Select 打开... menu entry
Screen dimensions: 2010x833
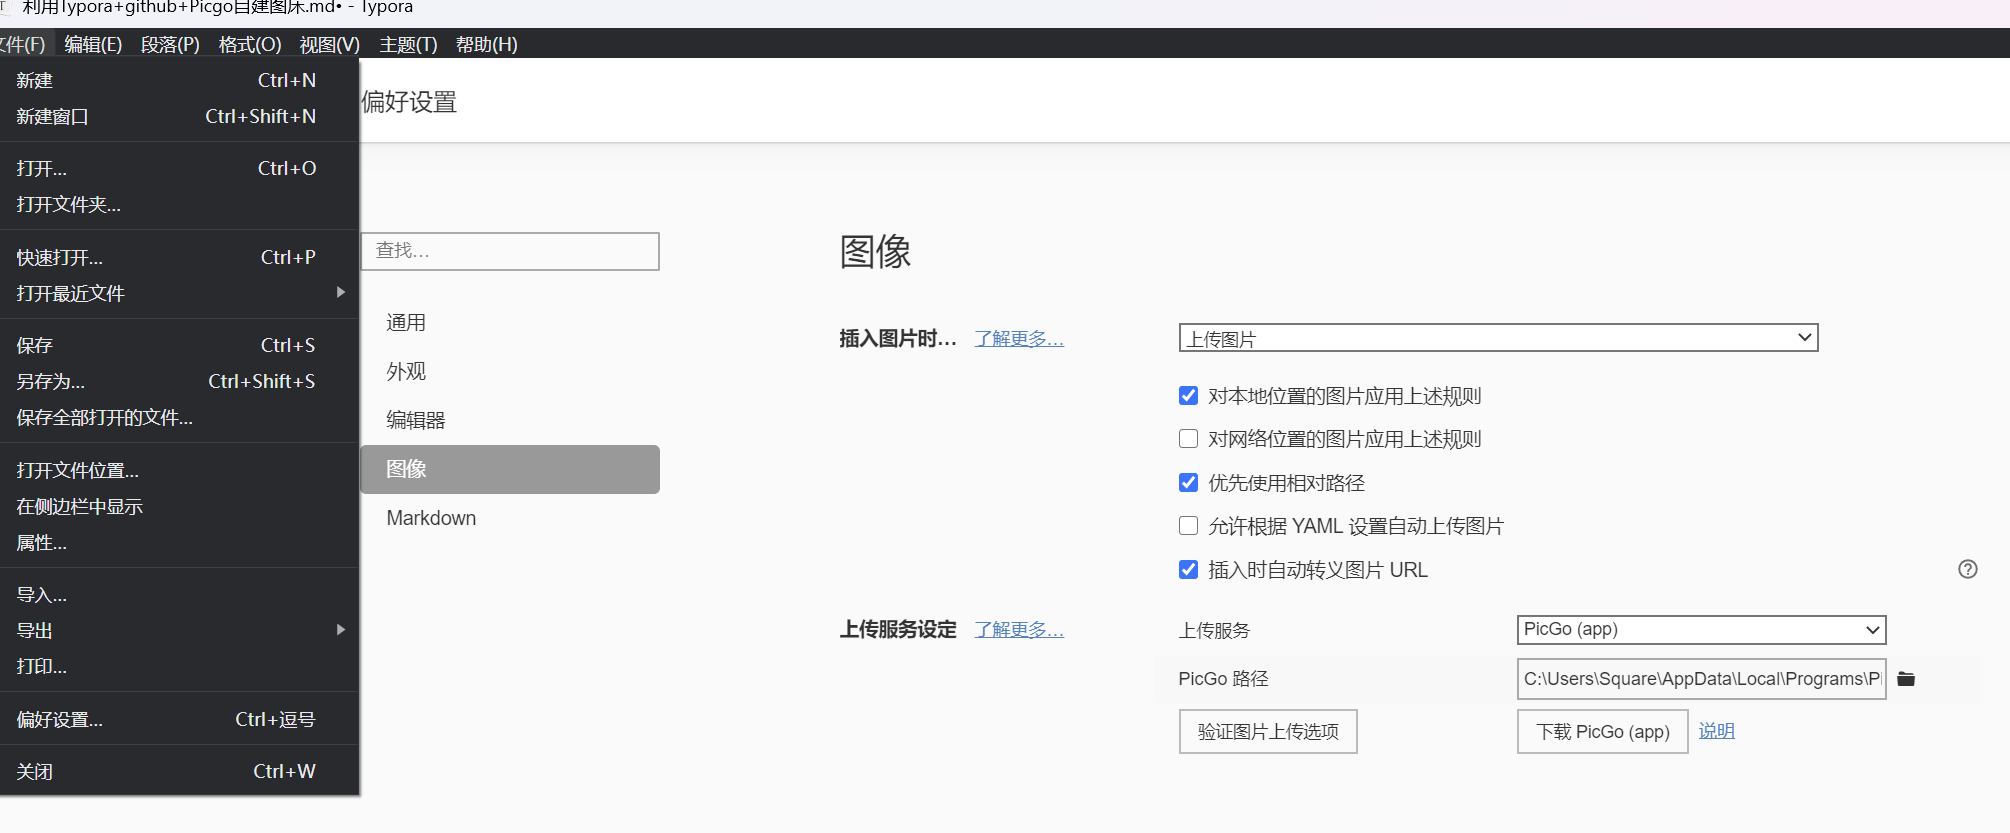click(x=179, y=168)
